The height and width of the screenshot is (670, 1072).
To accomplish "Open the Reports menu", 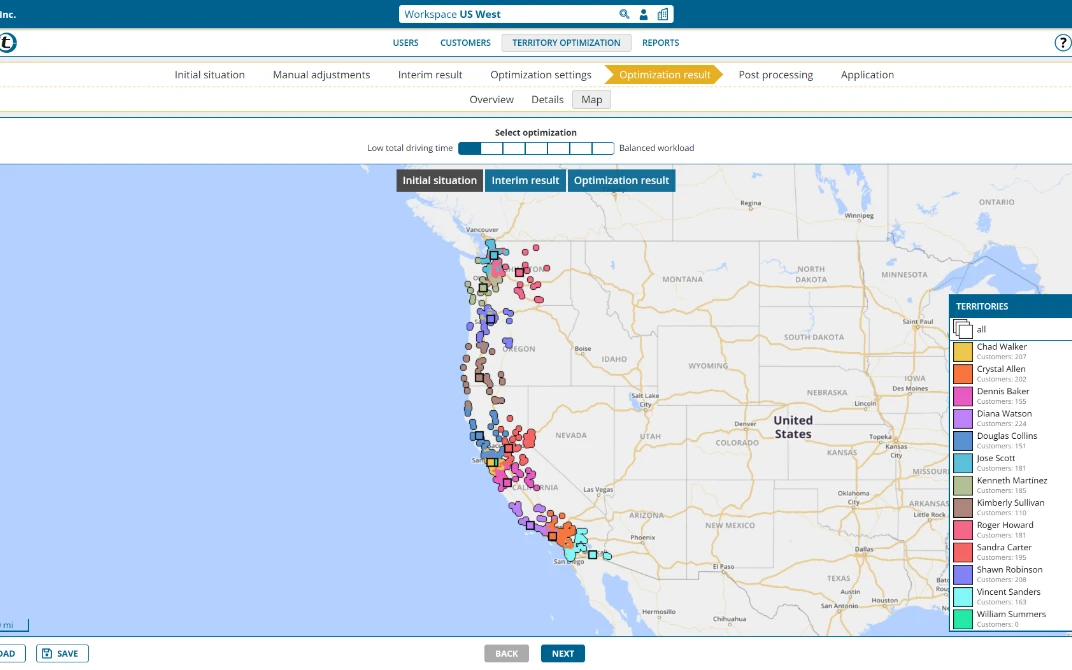I will (660, 43).
